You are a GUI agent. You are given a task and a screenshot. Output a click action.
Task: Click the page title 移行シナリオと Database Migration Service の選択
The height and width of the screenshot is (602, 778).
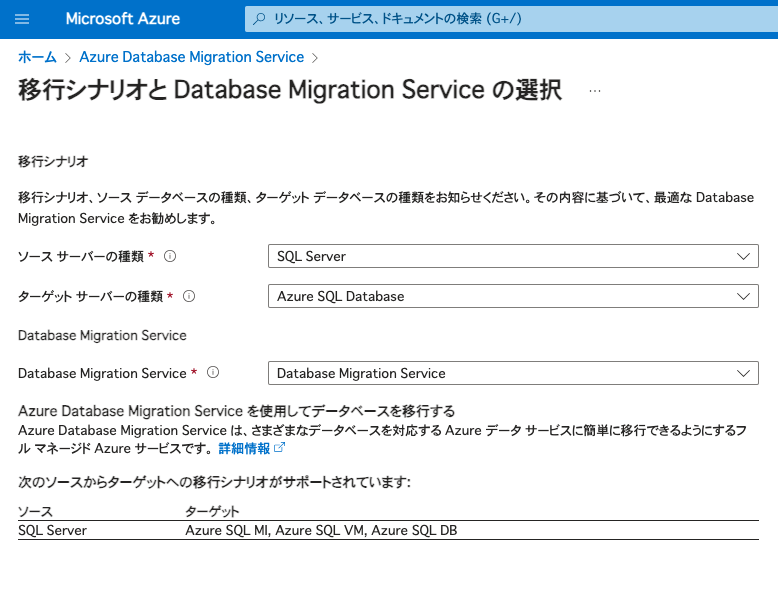[x=290, y=90]
